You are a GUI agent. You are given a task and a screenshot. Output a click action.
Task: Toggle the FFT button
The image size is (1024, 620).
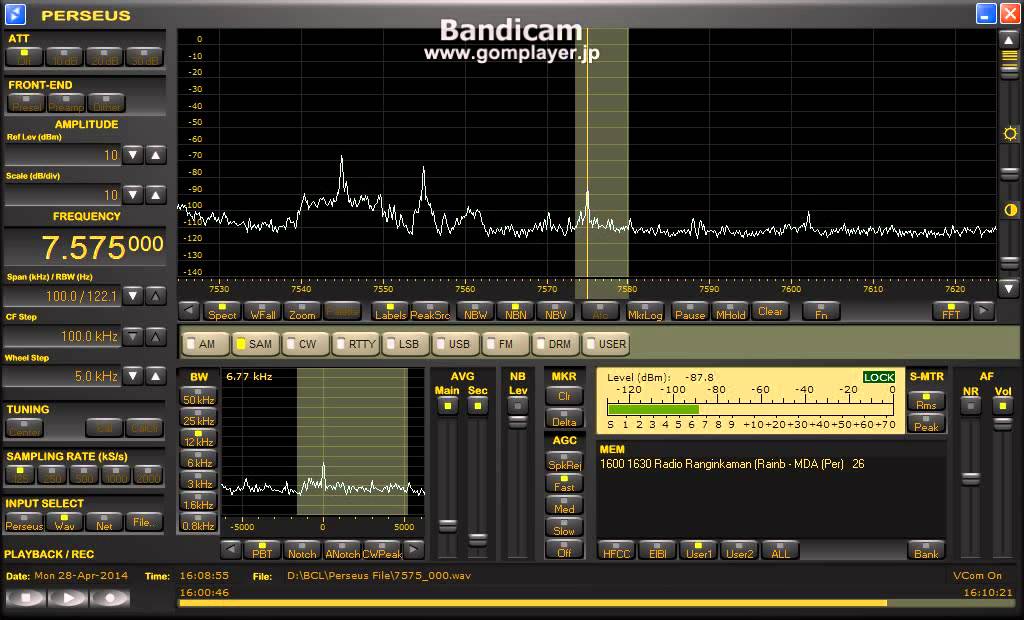[951, 311]
